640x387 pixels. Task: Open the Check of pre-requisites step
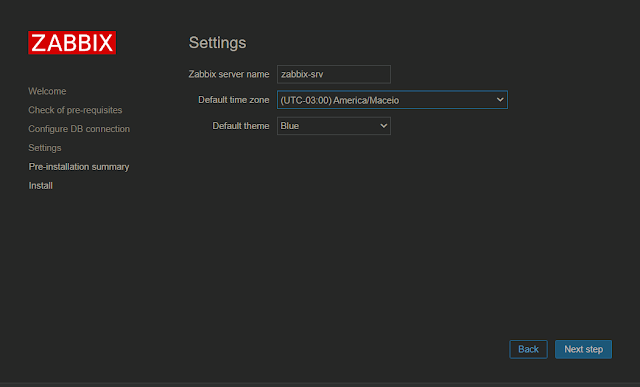coord(75,110)
